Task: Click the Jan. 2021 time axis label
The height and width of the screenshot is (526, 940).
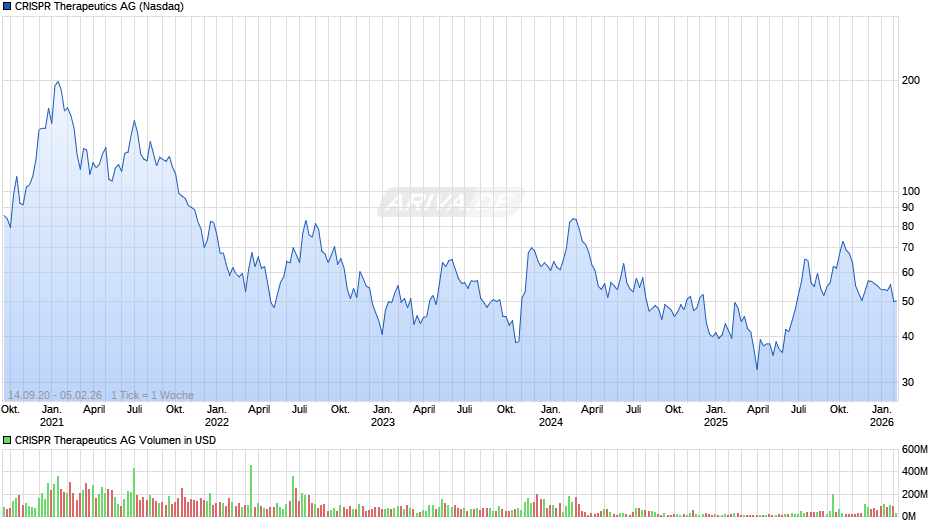Action: 52,416
